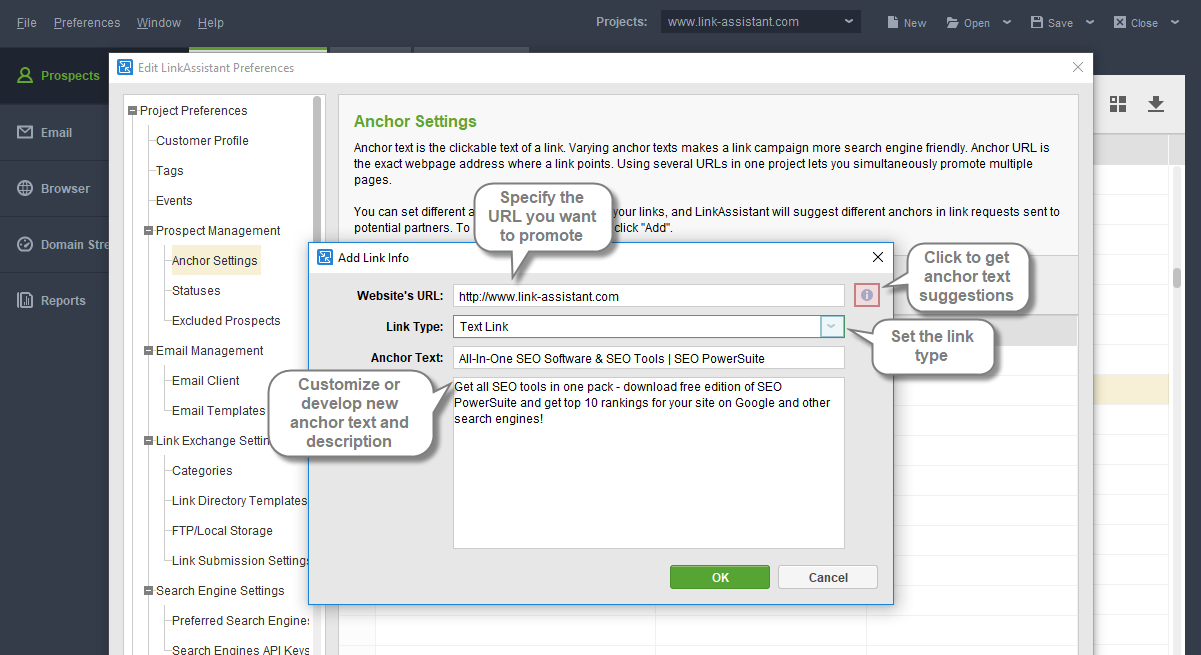Select Email Client in the preferences tree
This screenshot has width=1201, height=655.
pos(206,381)
